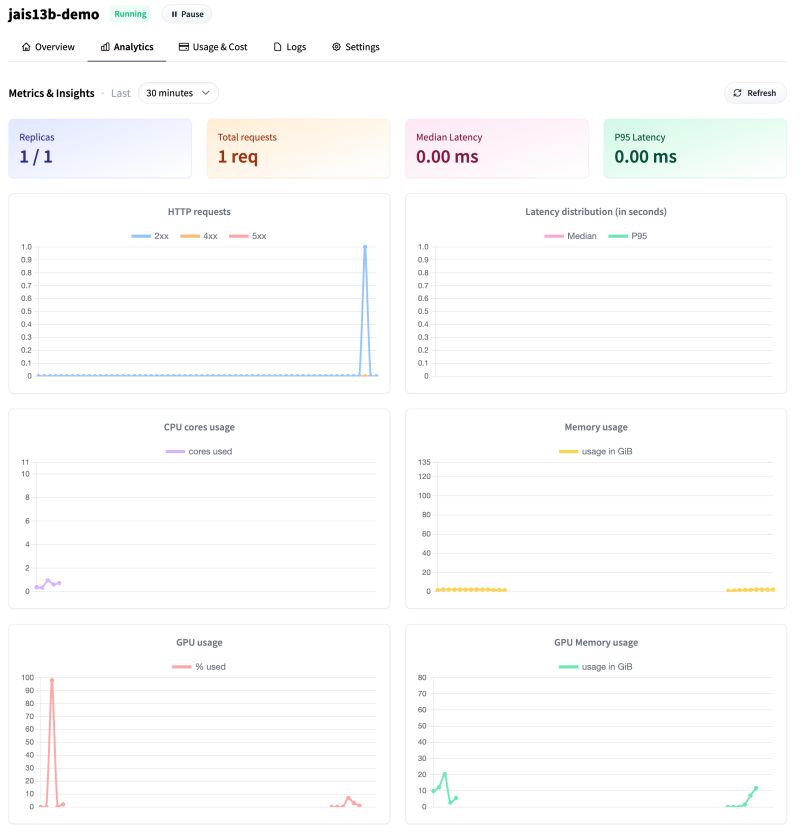This screenshot has width=800, height=833.
Task: Click the Metrics & Insights heading
Action: tap(52, 94)
